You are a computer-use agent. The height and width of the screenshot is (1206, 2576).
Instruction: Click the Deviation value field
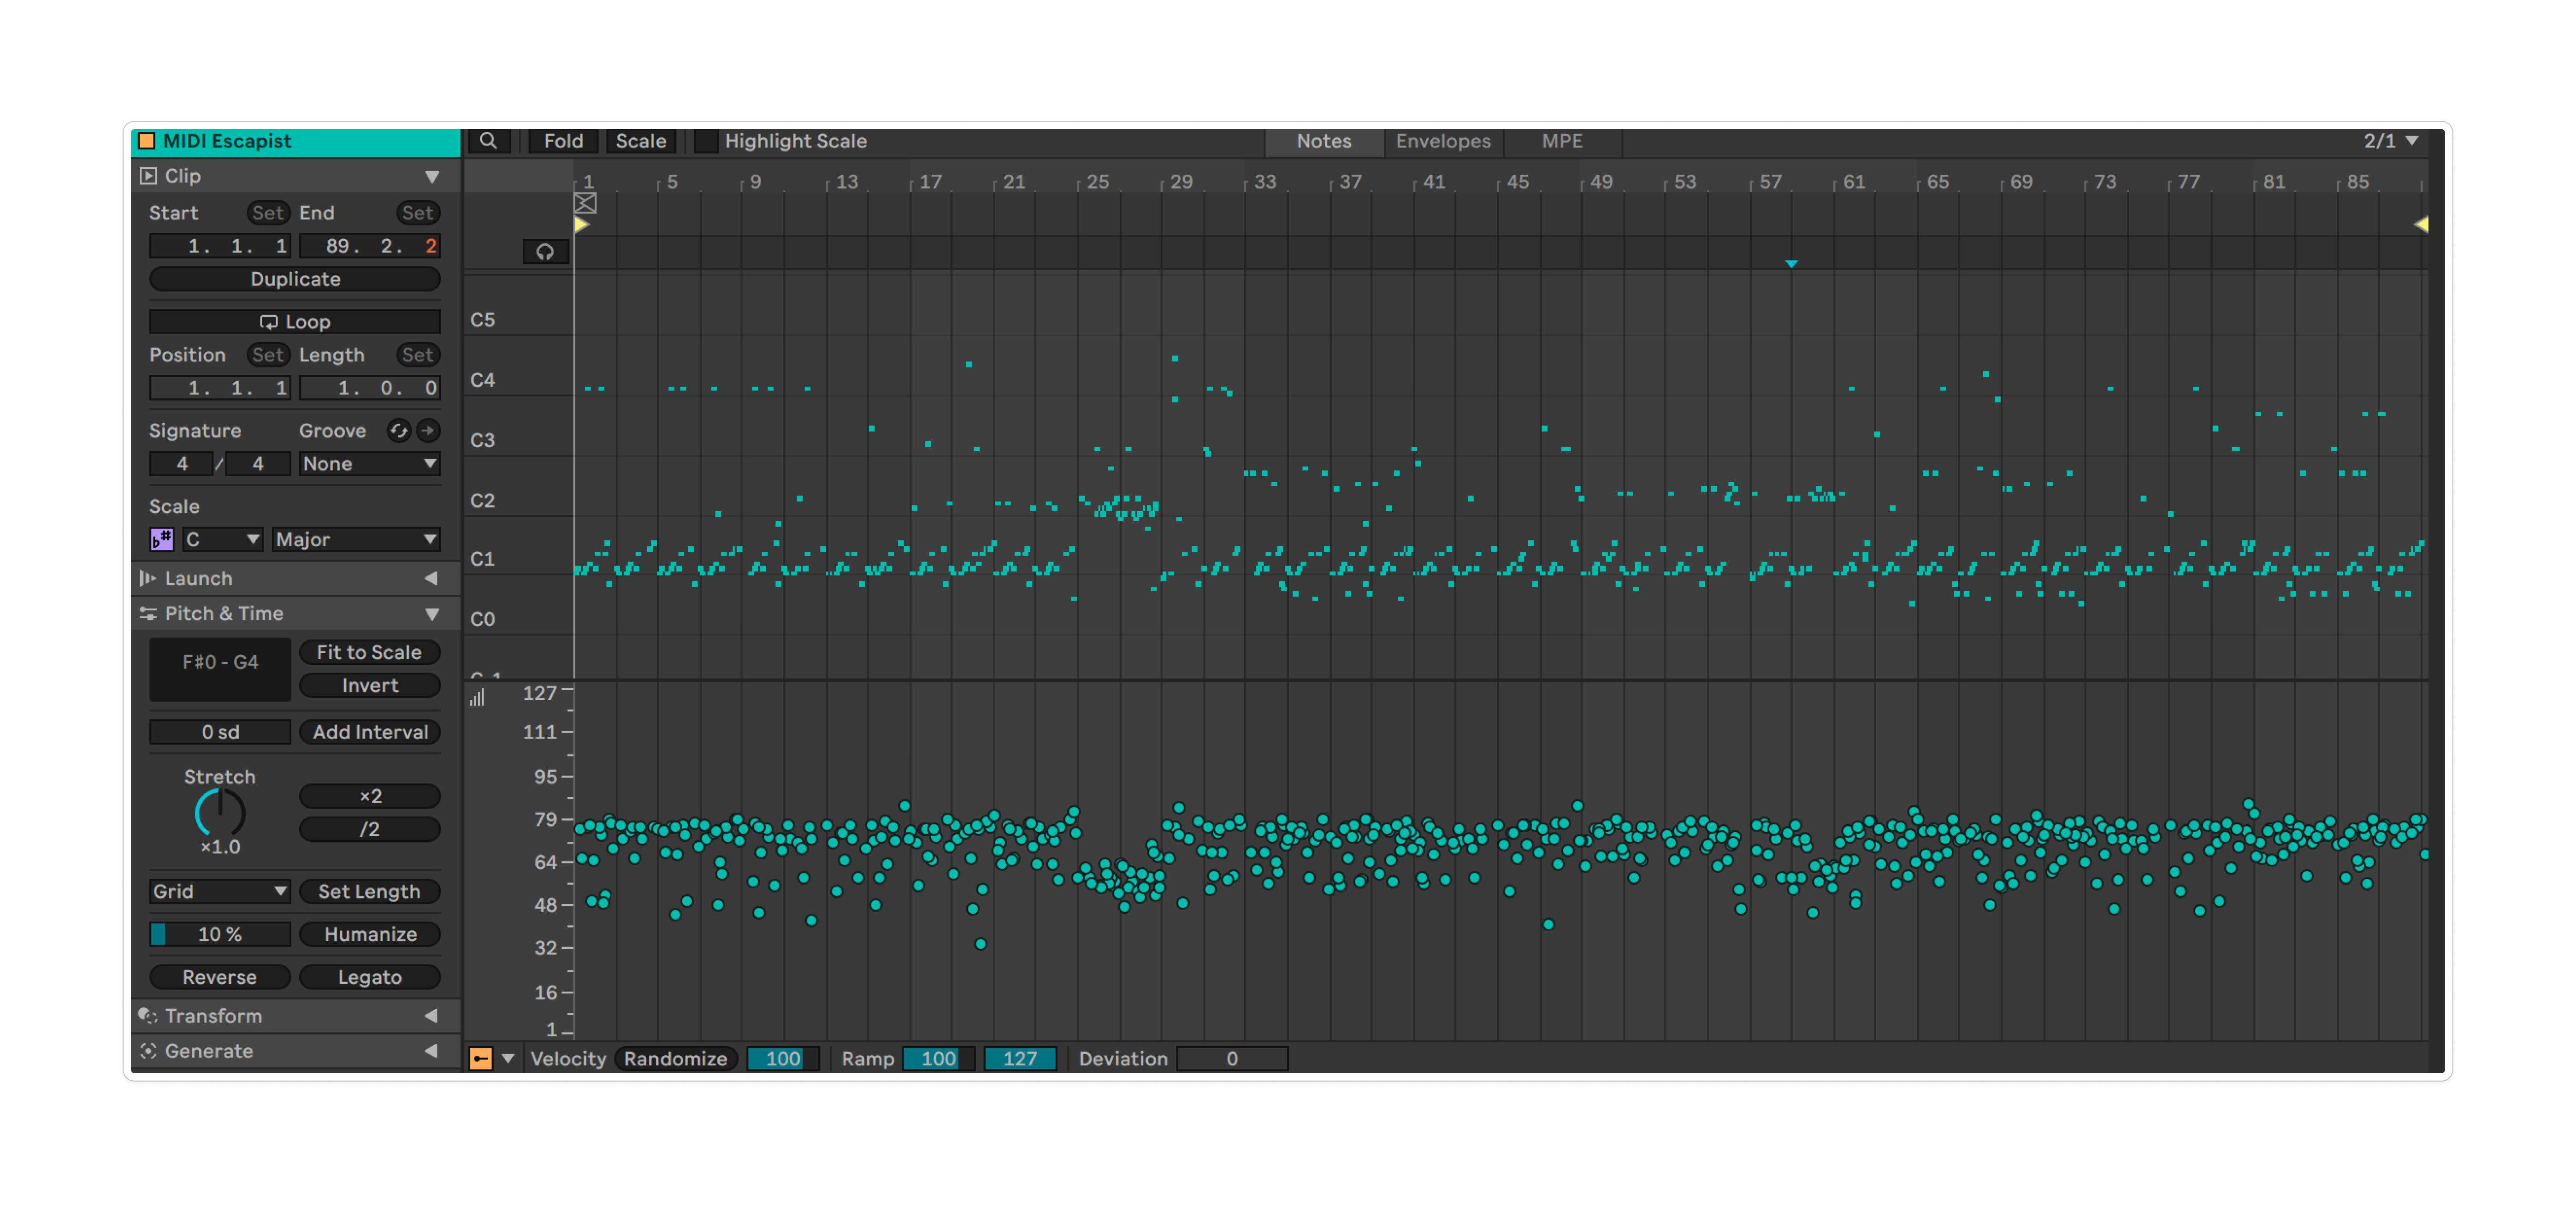pos(1232,1059)
